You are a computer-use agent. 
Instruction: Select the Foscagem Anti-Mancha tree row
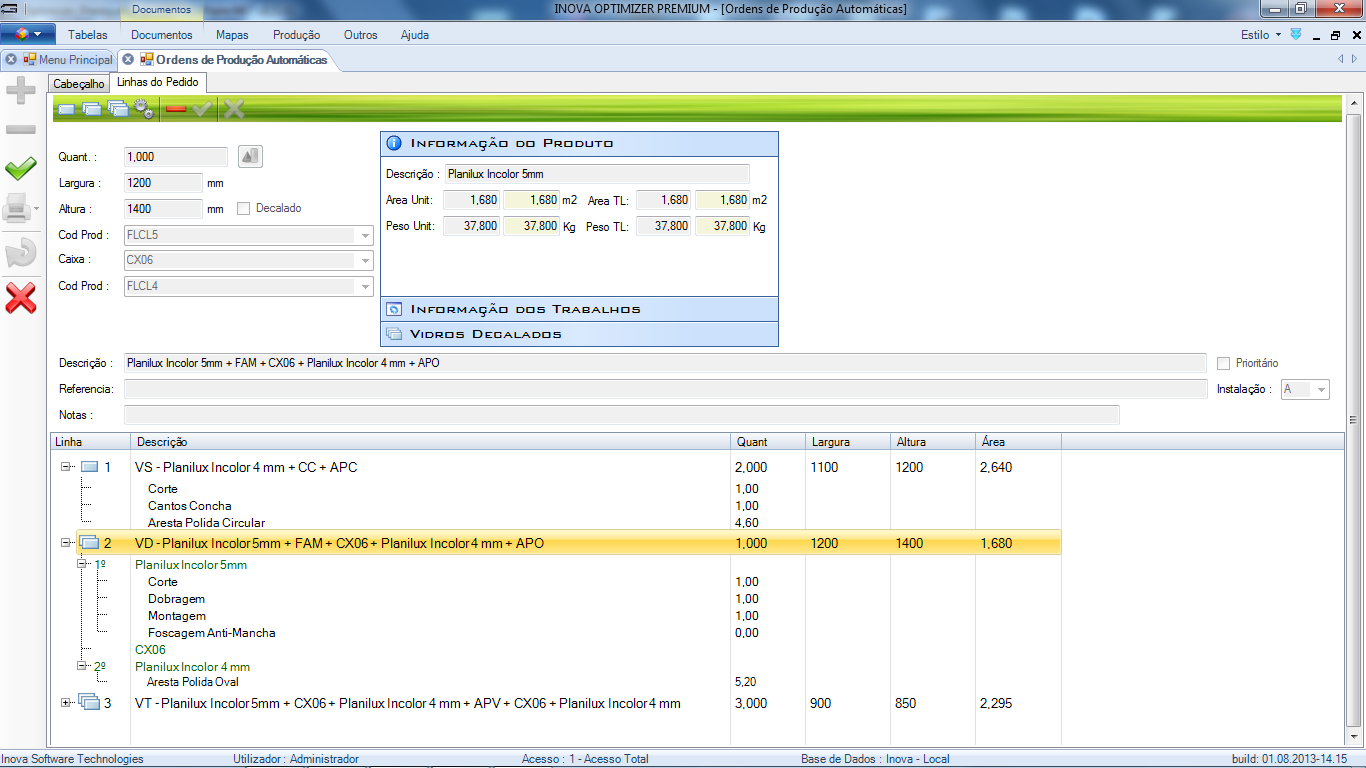point(211,633)
